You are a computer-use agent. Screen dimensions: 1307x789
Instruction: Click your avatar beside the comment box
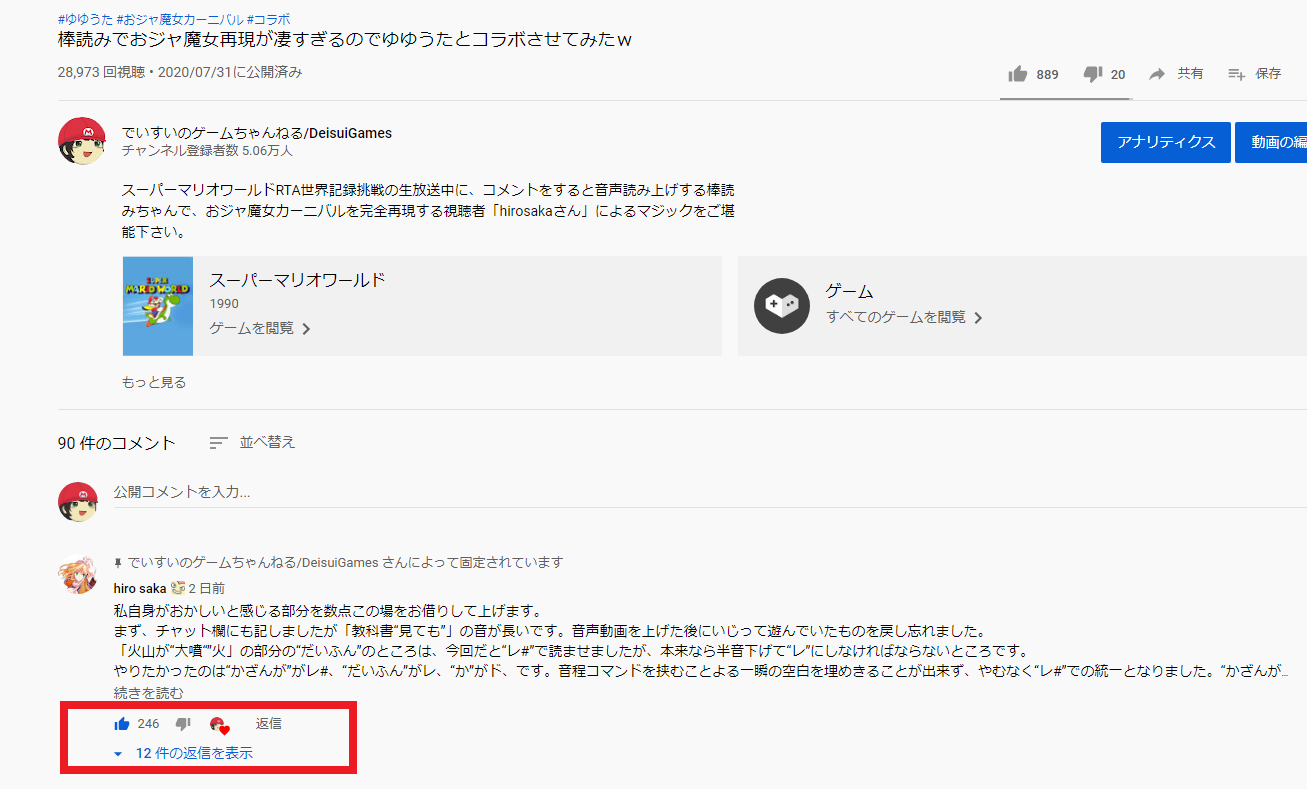78,501
